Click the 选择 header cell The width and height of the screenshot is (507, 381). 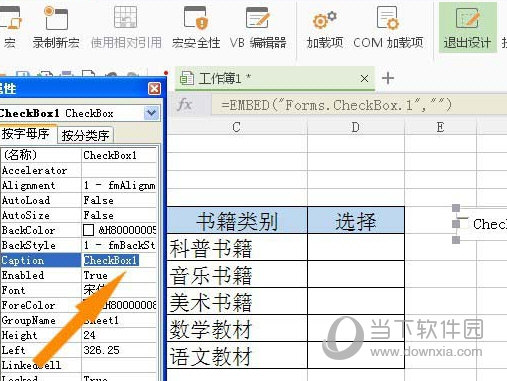[x=356, y=220]
